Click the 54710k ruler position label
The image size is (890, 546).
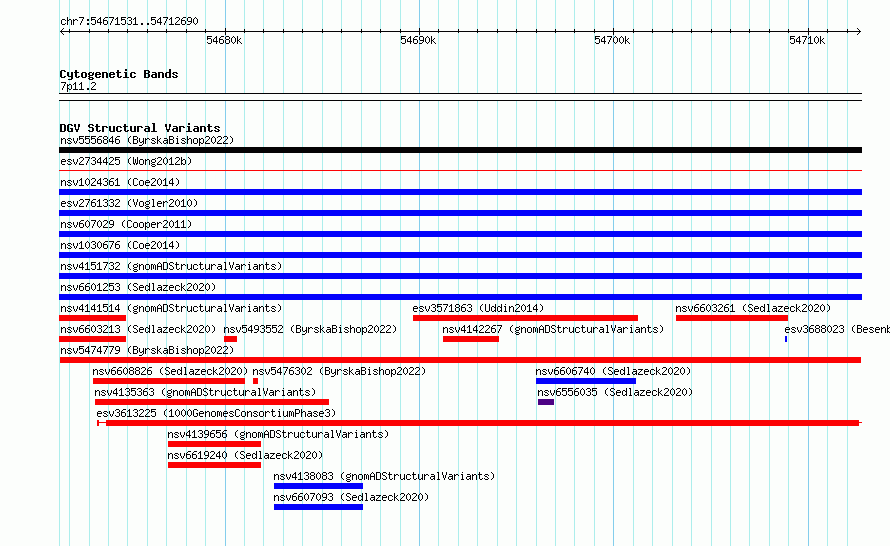pyautogui.click(x=807, y=40)
